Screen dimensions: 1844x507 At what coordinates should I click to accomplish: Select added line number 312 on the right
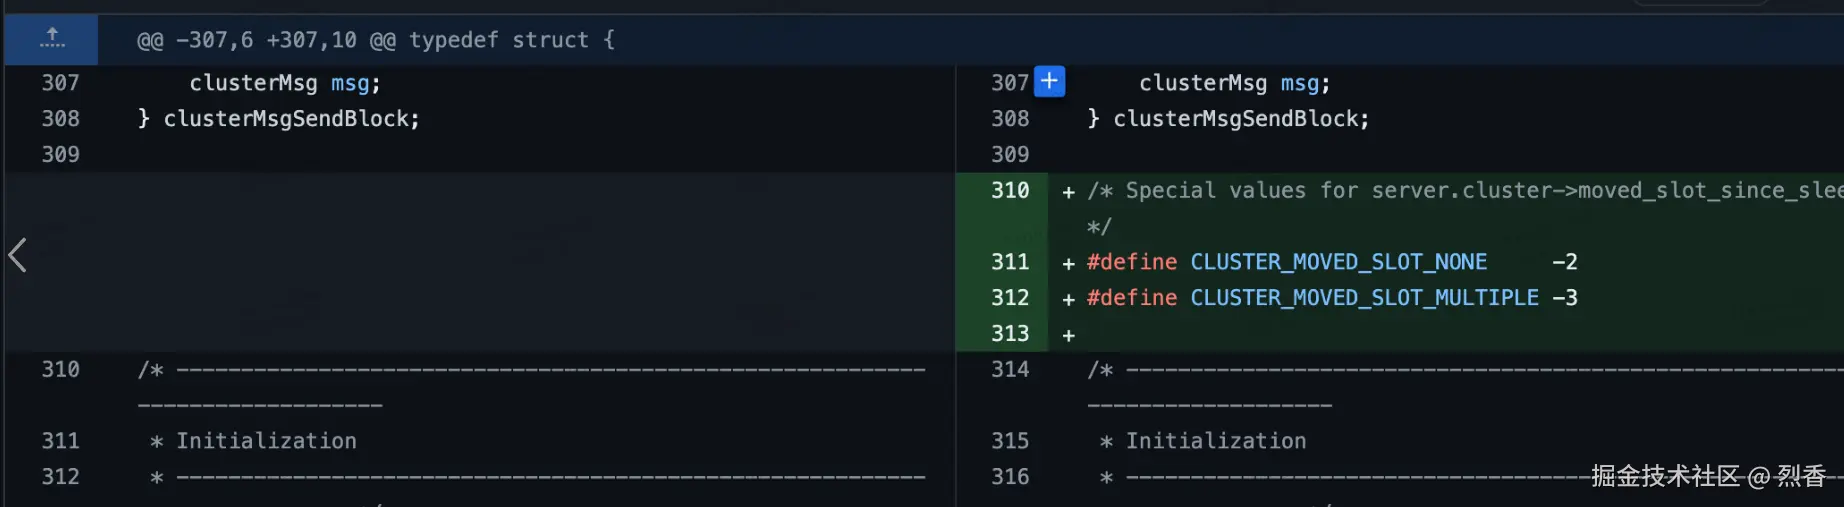point(1009,298)
